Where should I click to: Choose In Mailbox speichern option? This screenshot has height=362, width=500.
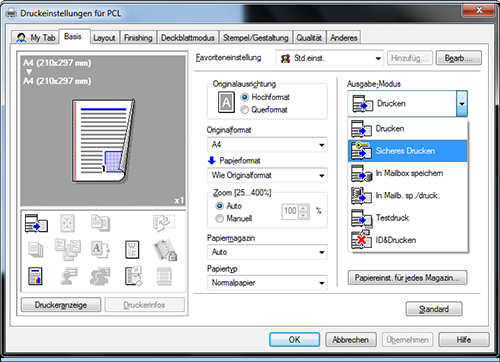pyautogui.click(x=408, y=173)
